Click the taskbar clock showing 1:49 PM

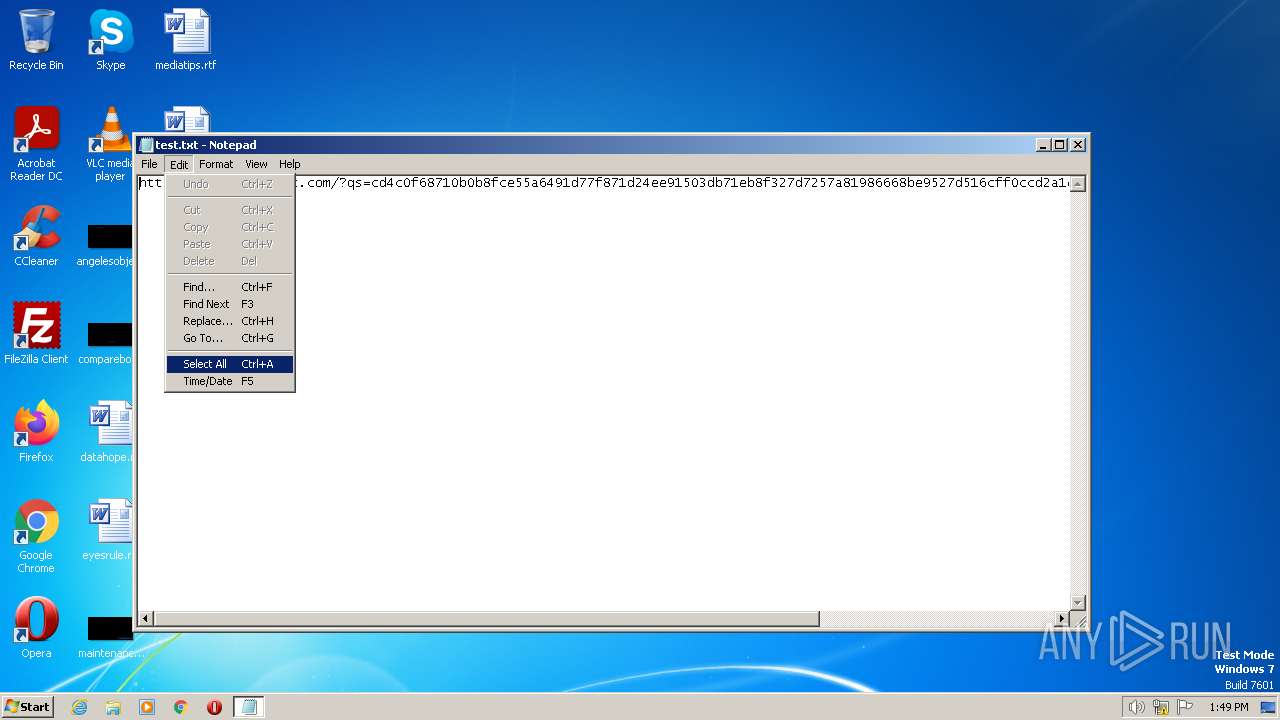tap(1228, 707)
